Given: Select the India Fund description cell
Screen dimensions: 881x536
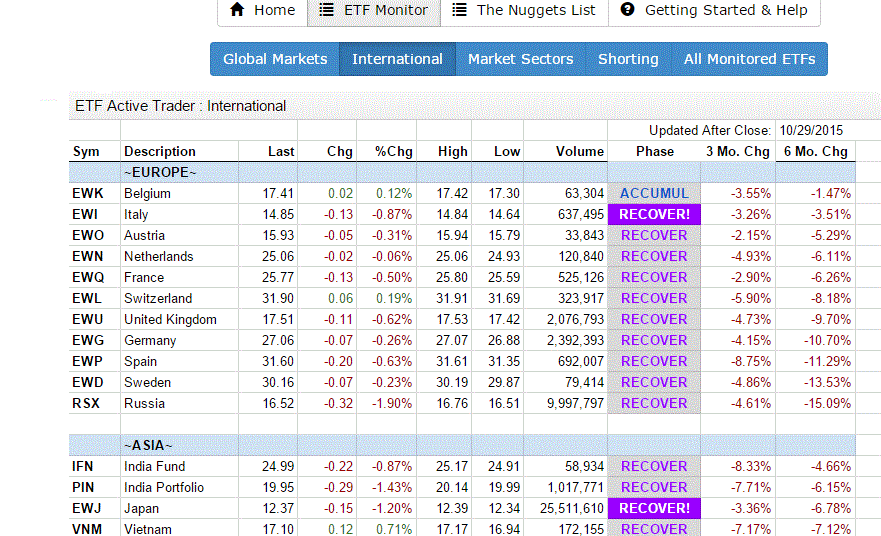Looking at the screenshot, I should pos(154,466).
